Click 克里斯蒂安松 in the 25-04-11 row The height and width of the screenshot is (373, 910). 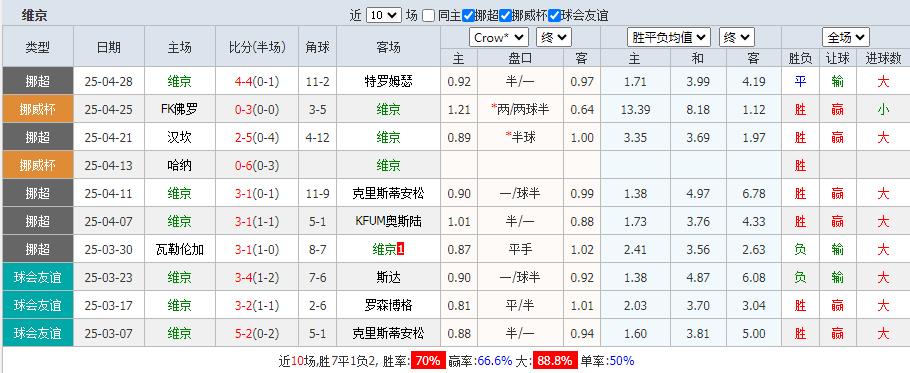388,193
